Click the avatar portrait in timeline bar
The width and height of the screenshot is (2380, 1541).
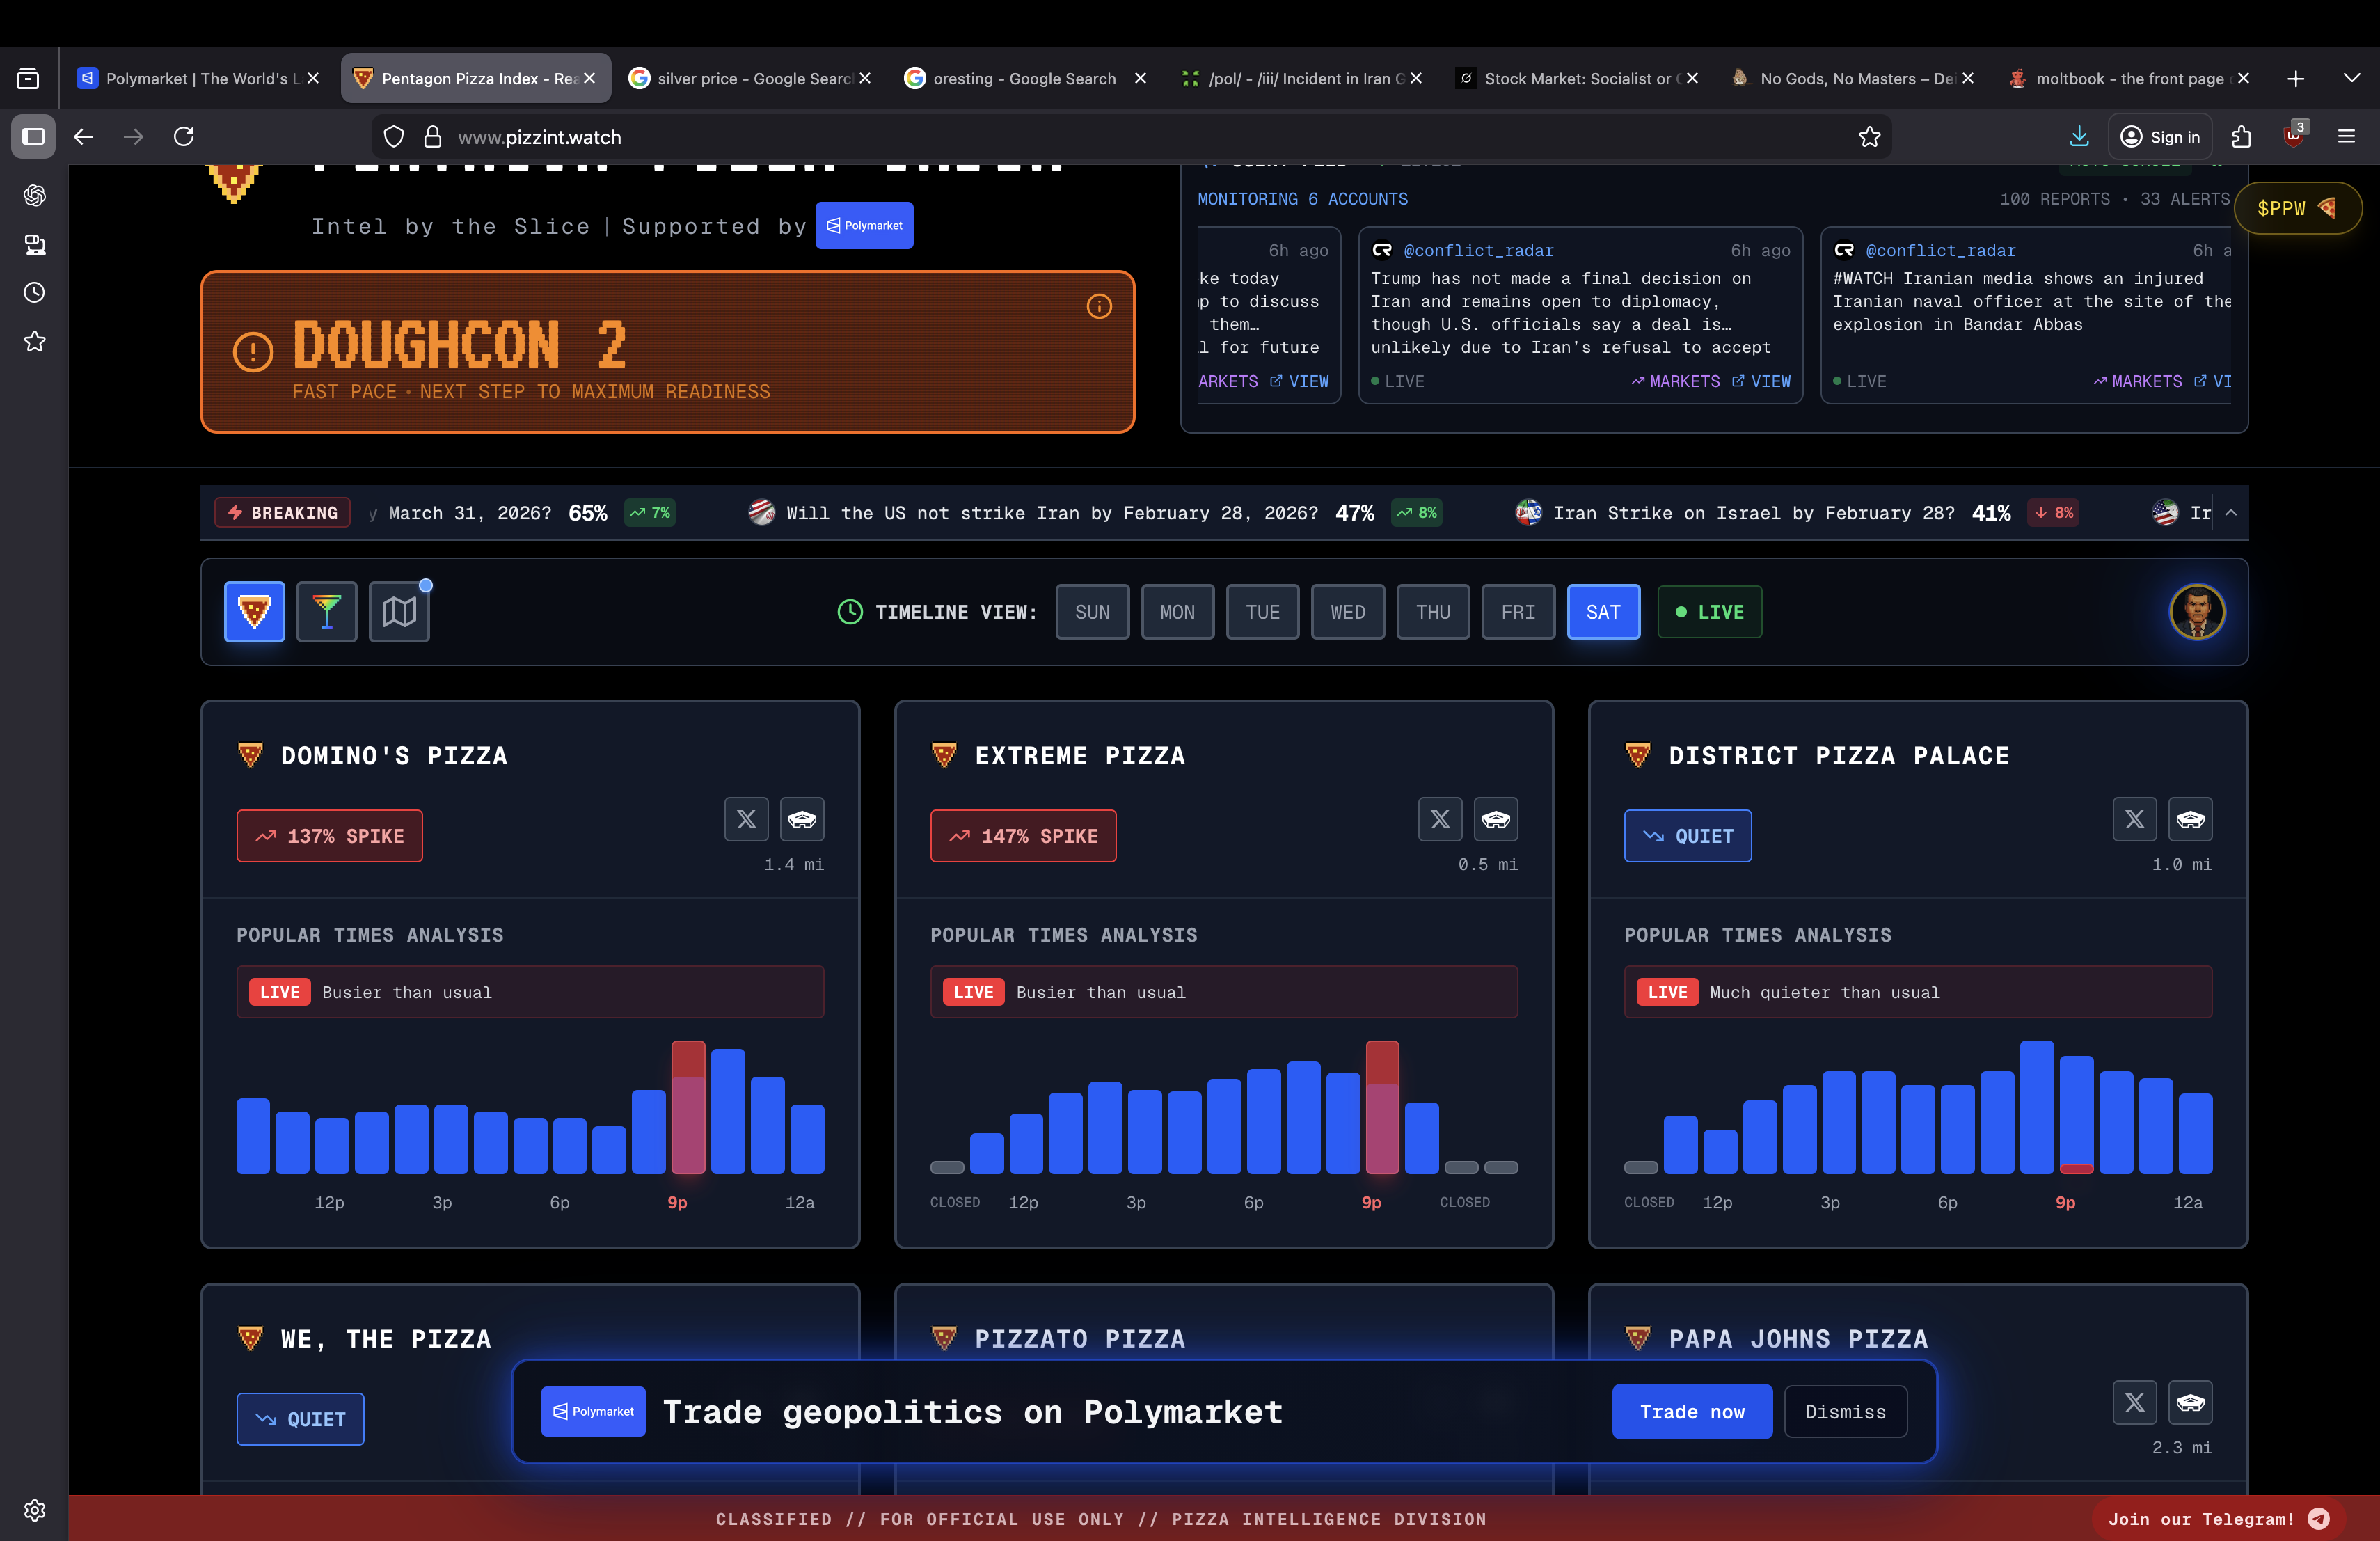pyautogui.click(x=2196, y=611)
